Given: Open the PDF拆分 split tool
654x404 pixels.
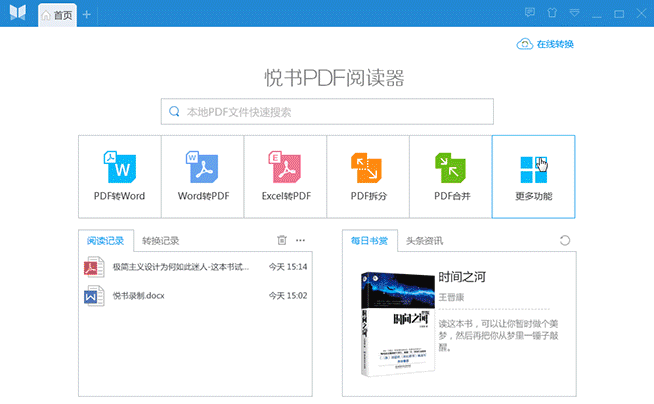Looking at the screenshot, I should (x=368, y=176).
